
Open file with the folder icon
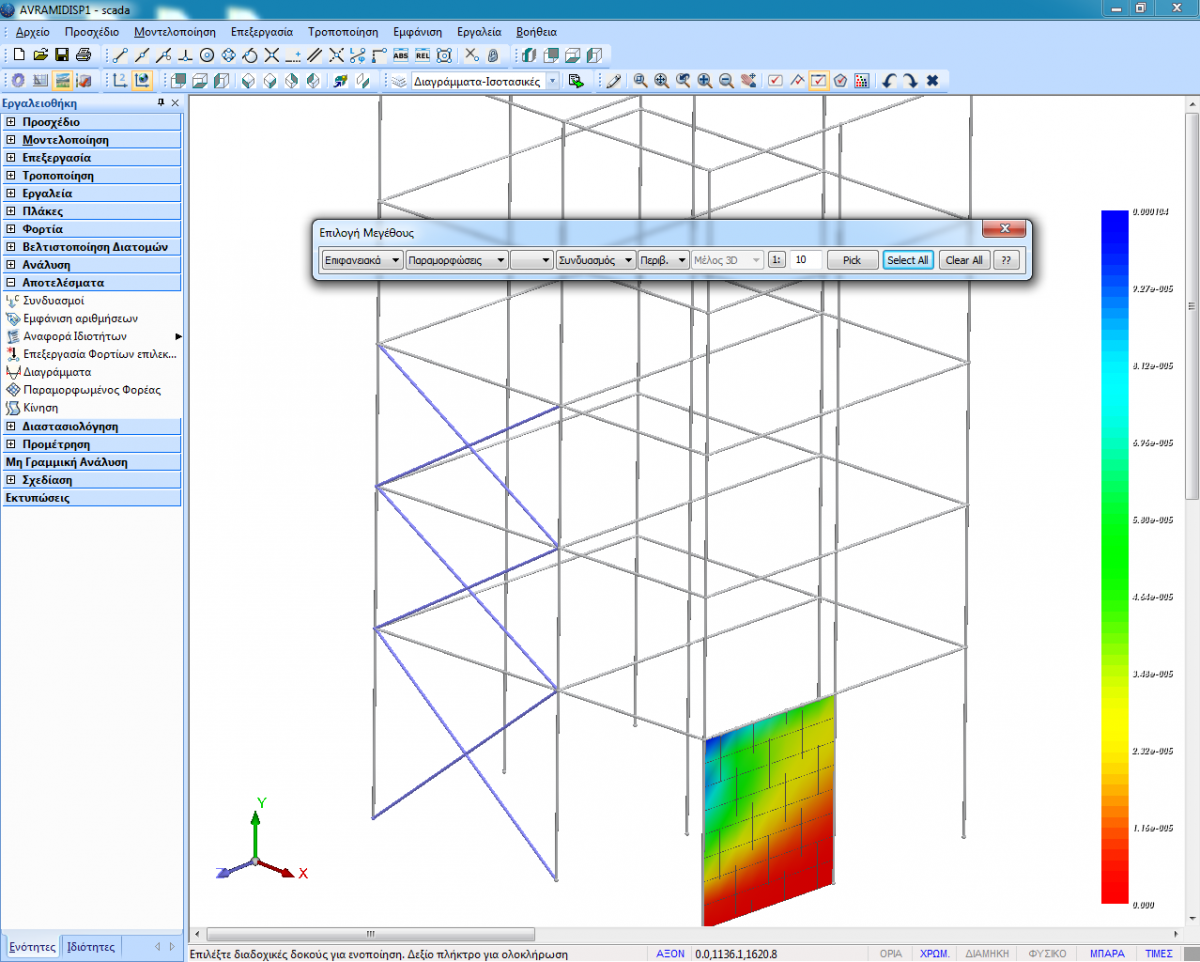coord(41,55)
